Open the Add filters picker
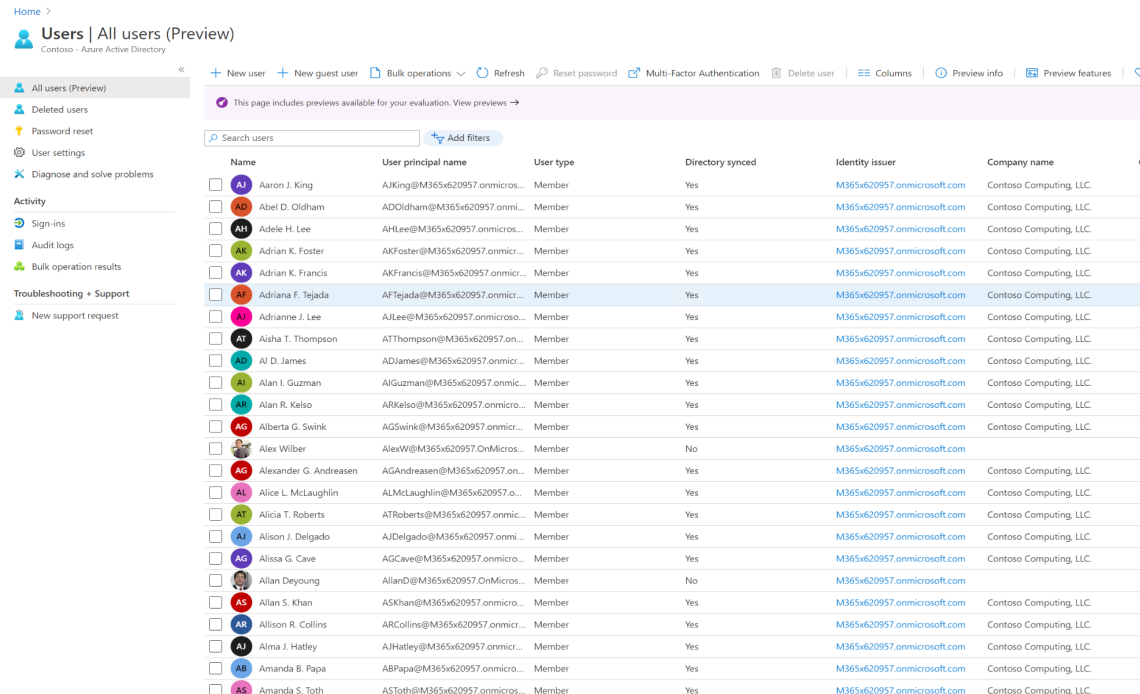Viewport: 1140px width, 694px height. coord(463,138)
